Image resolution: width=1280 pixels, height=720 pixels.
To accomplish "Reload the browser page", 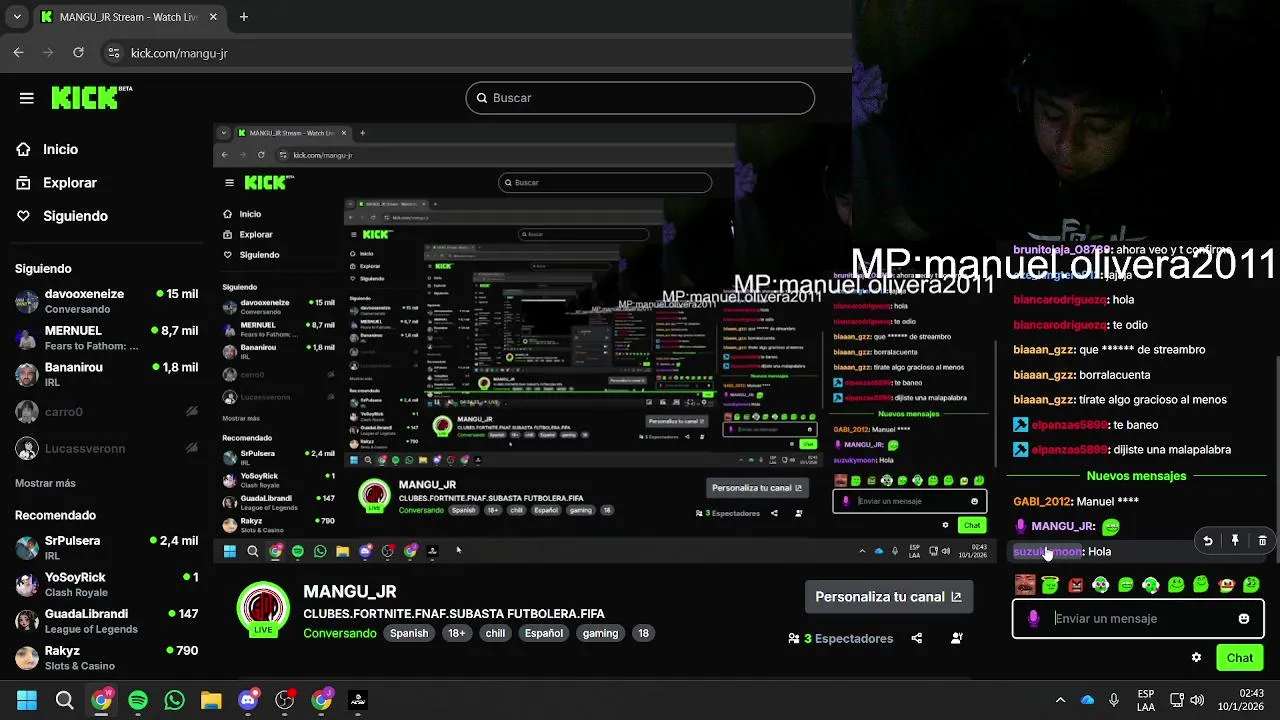I will click(x=80, y=53).
